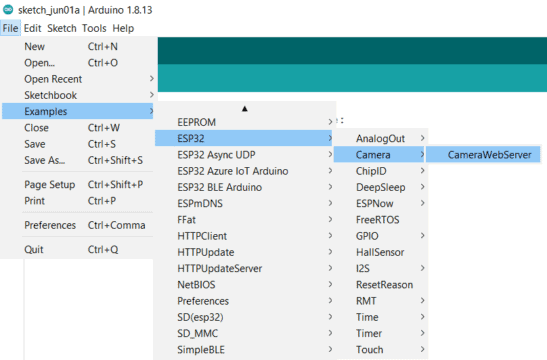Viewport: 547px width, 360px height.
Task: Select the Camera submenu entry
Action: [x=380, y=155]
